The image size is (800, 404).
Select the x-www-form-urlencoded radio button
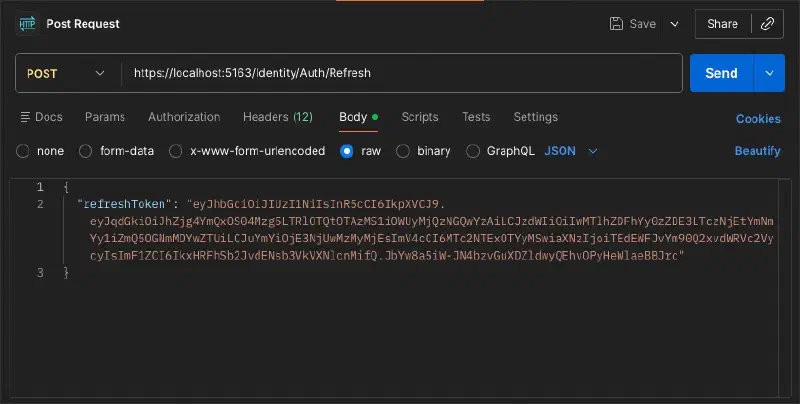[176, 151]
